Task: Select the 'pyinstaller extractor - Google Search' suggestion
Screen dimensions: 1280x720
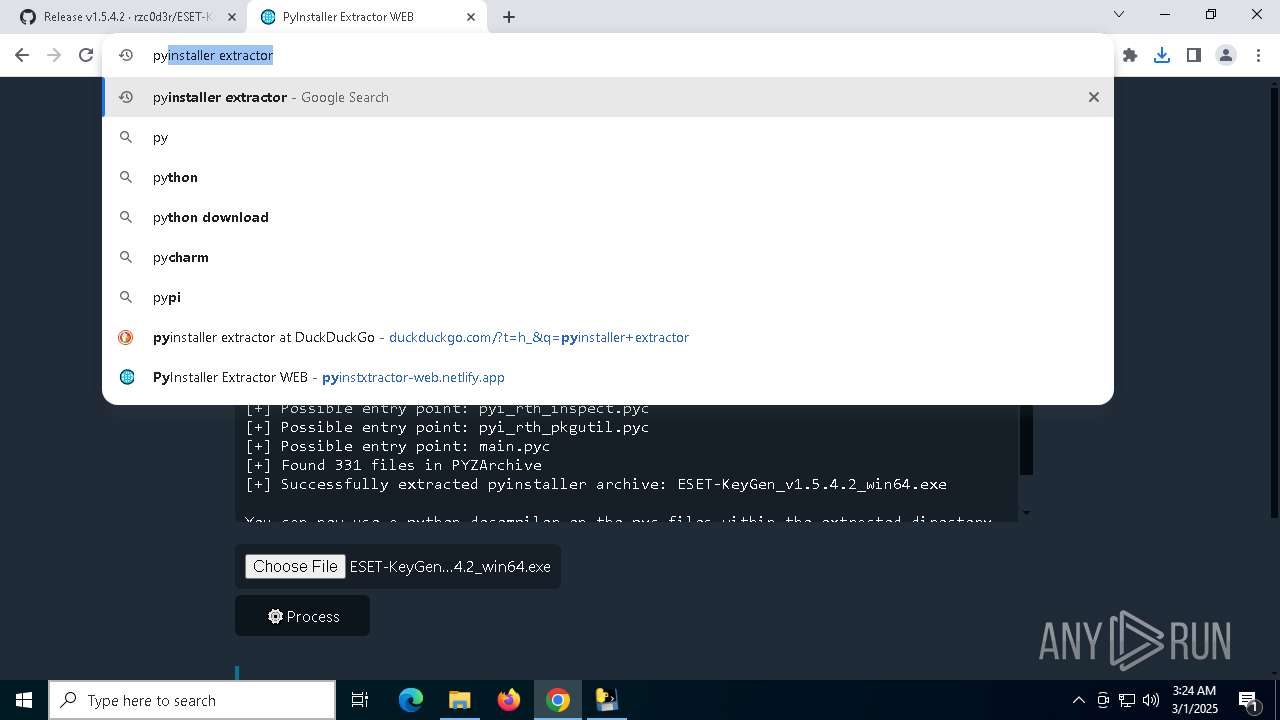Action: pyautogui.click(x=608, y=97)
